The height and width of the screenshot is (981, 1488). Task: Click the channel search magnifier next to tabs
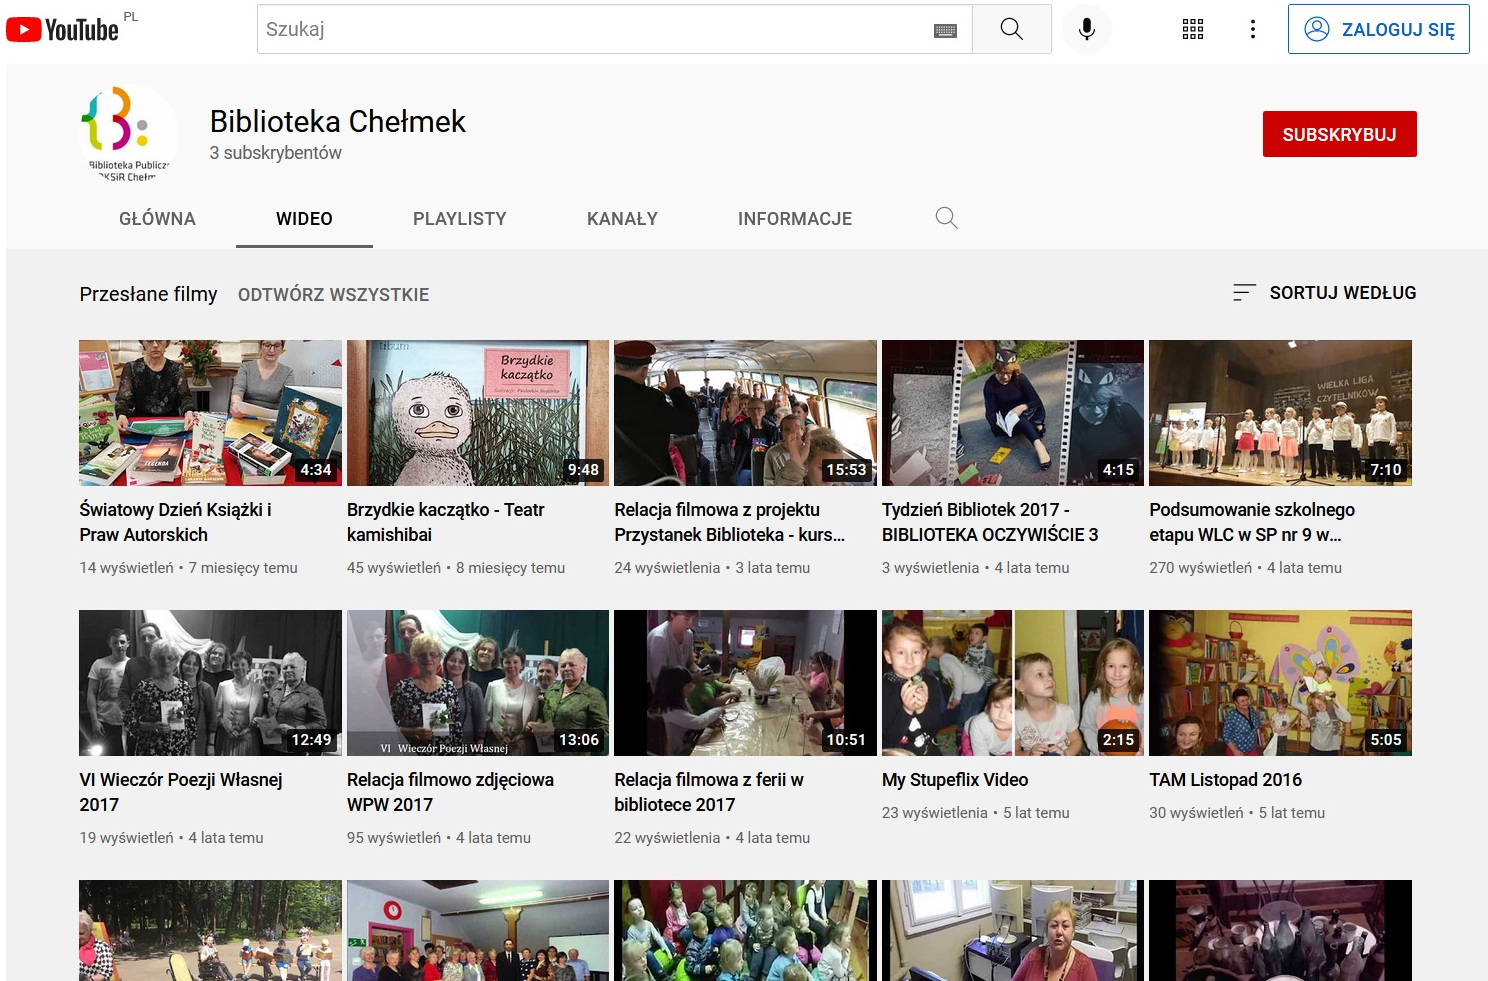[x=945, y=217]
